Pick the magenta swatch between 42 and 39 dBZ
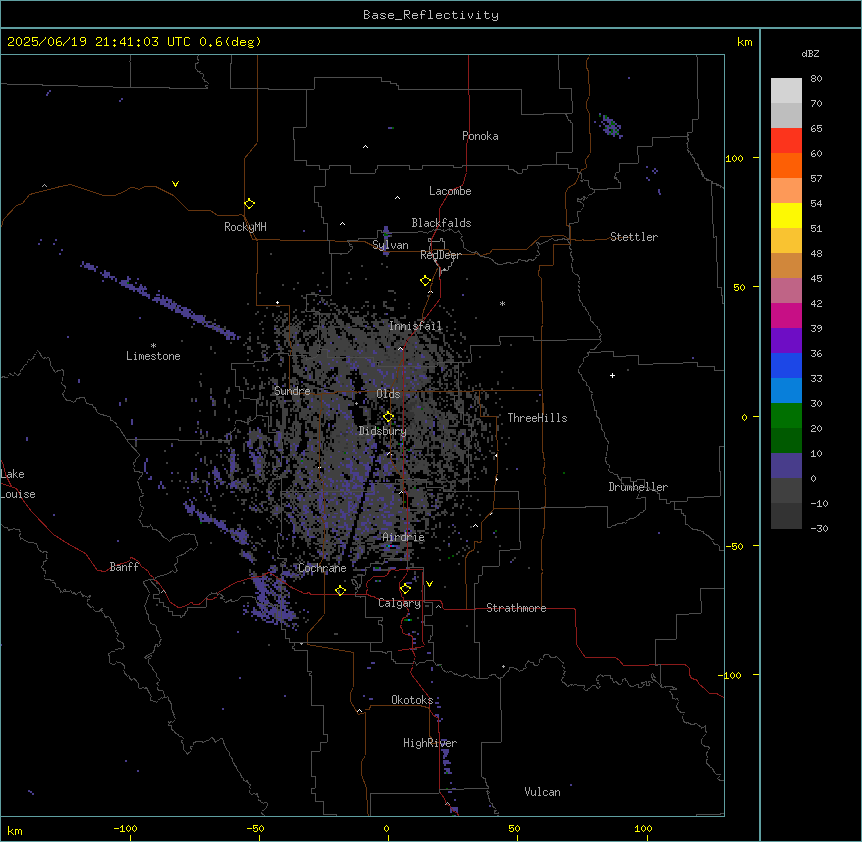The width and height of the screenshot is (862, 842). [786, 315]
